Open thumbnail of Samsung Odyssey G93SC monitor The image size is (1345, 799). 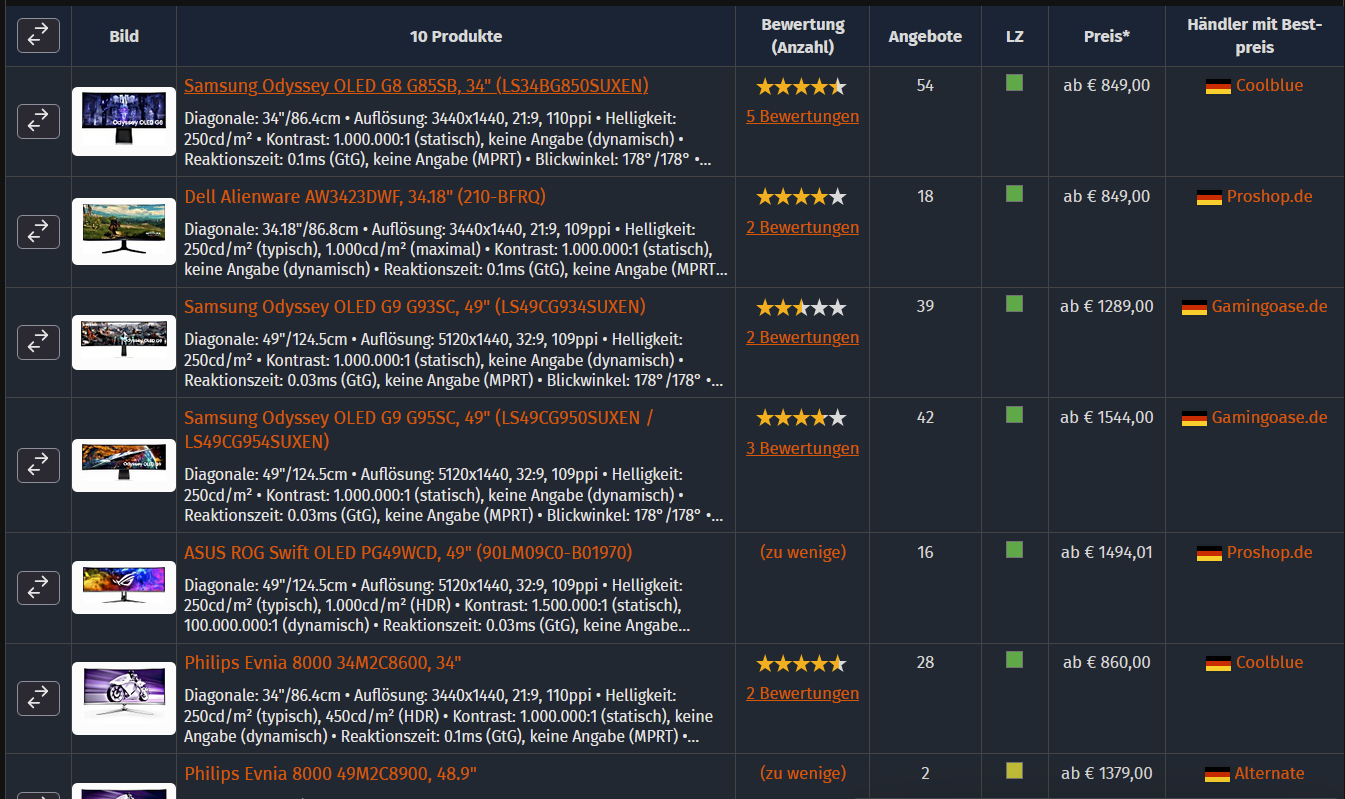click(124, 343)
